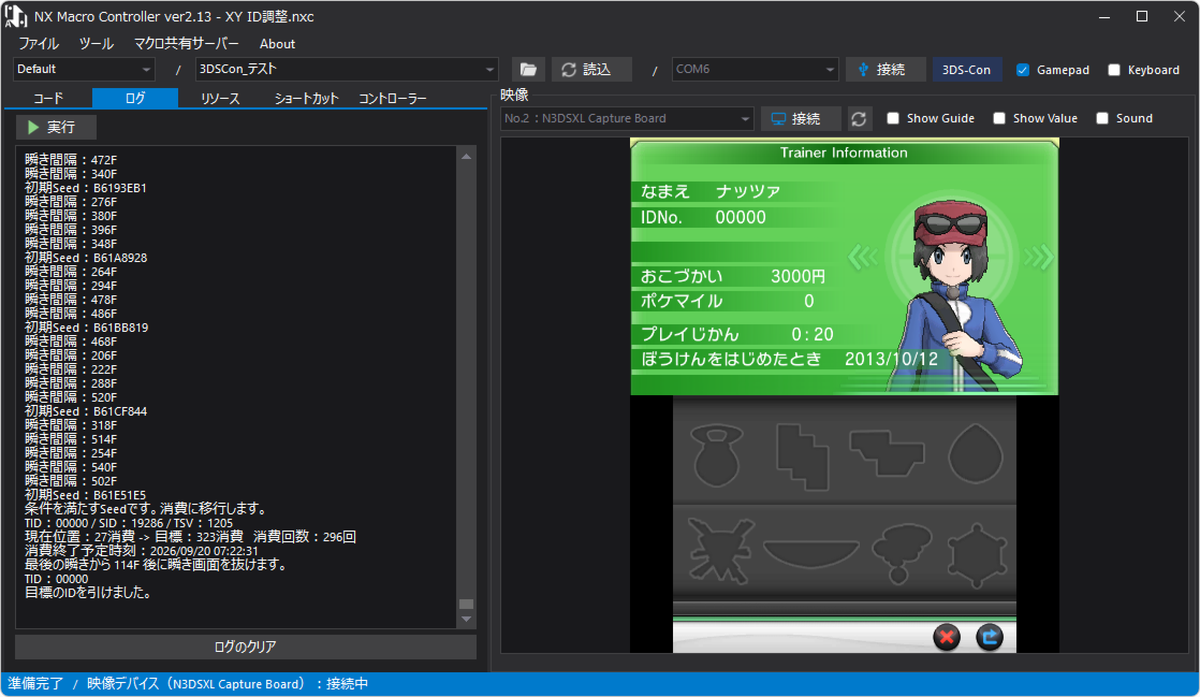Toggle the Gamepad checkbox
Screen dimensions: 1200x697
coord(1023,70)
